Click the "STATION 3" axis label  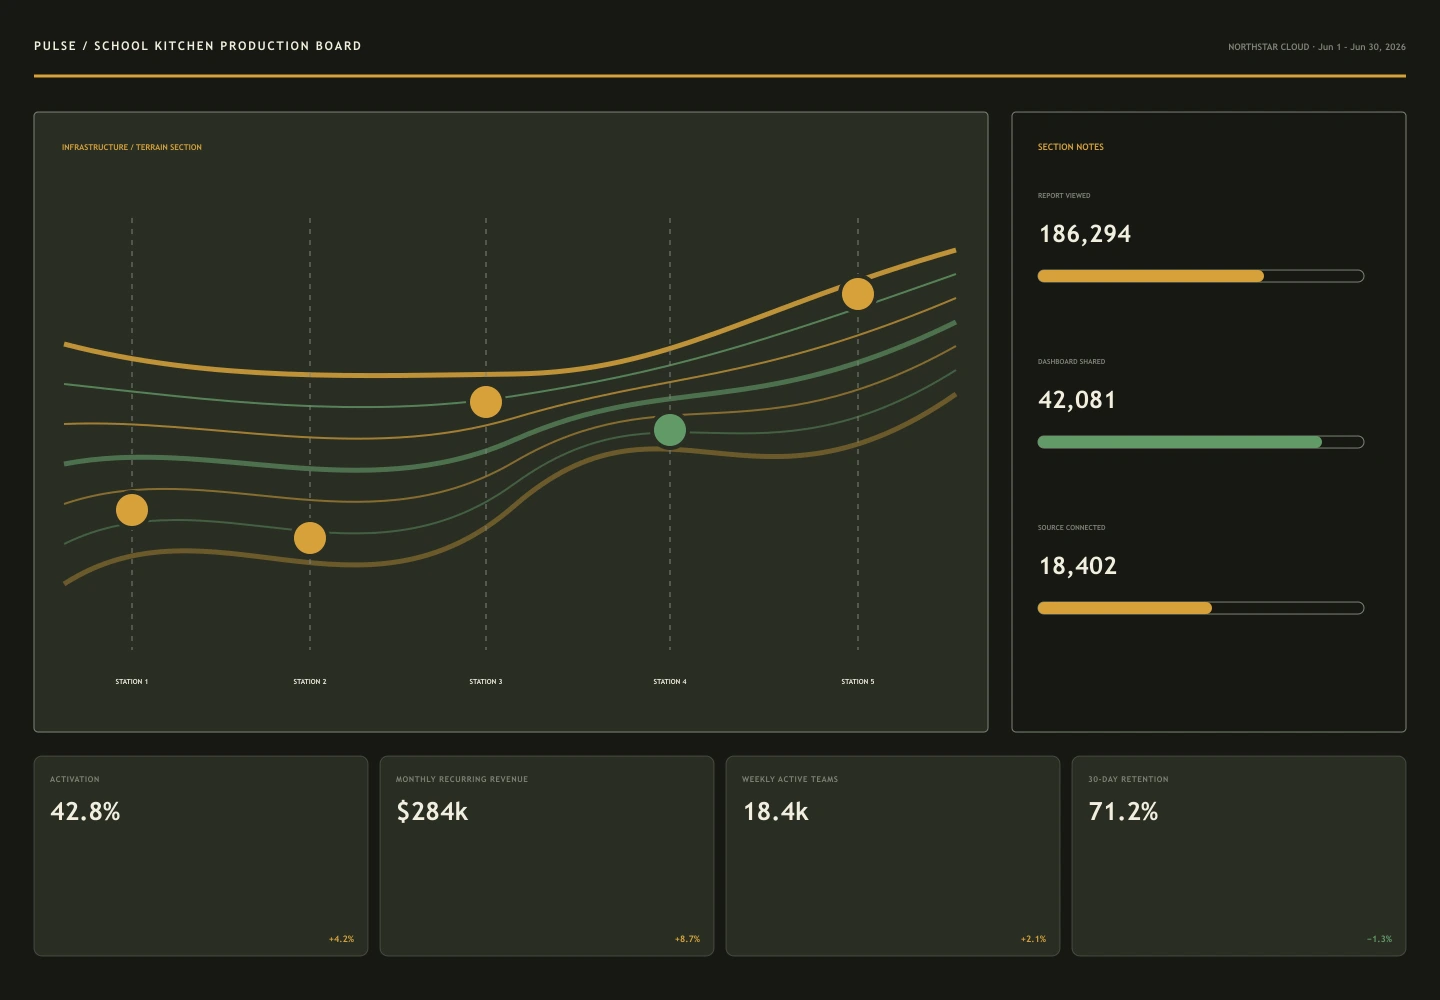click(x=486, y=682)
